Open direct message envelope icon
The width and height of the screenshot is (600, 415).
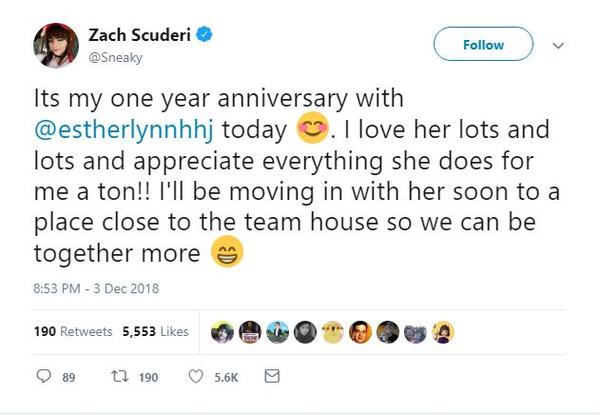coord(271,376)
